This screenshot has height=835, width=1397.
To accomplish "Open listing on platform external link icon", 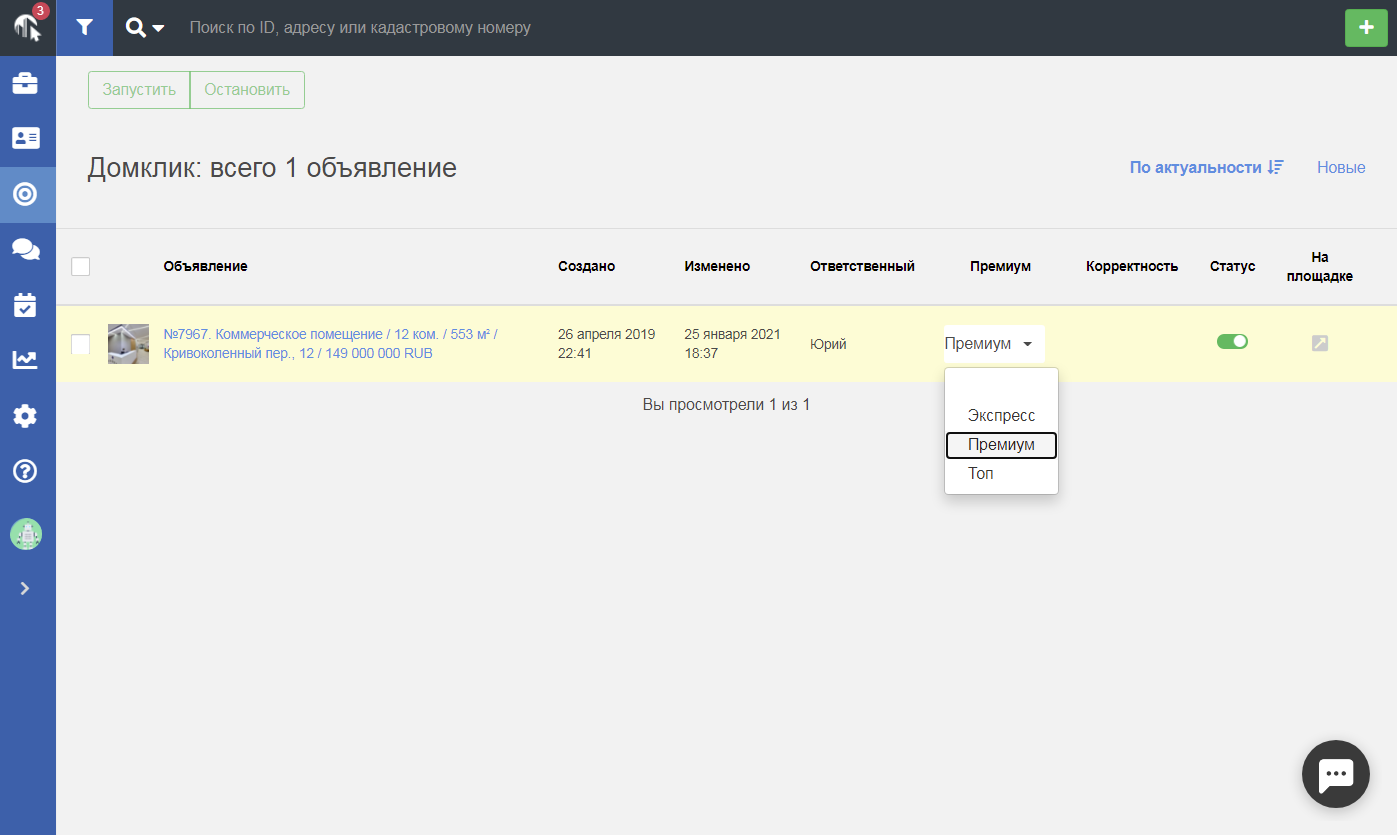I will (1320, 343).
